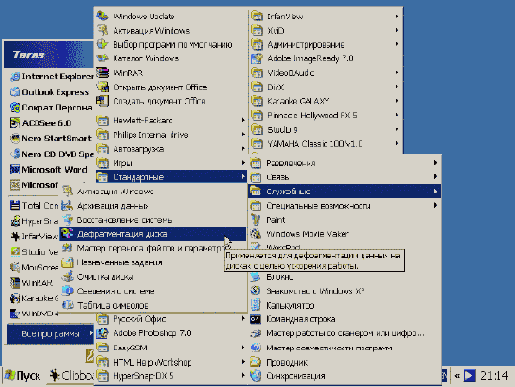Select Очистка диска menu entry
The image size is (515, 387).
click(153, 277)
